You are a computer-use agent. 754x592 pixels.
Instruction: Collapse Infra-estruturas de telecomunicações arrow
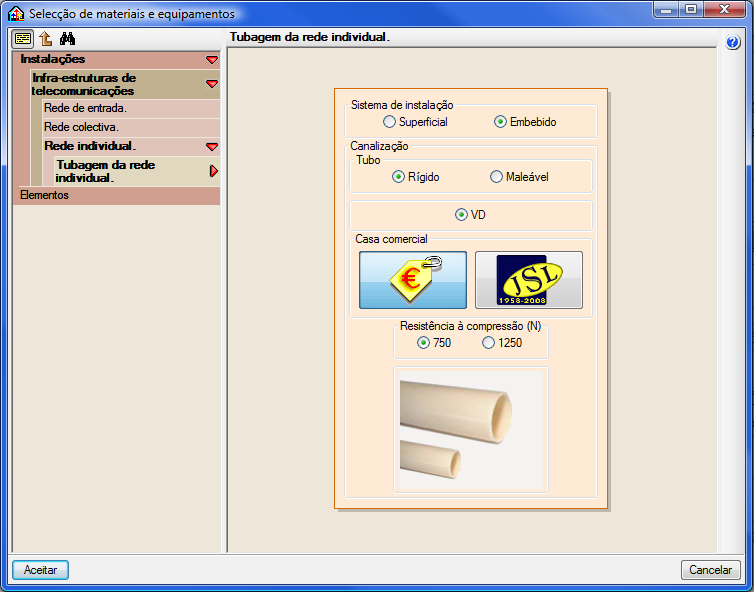click(211, 84)
